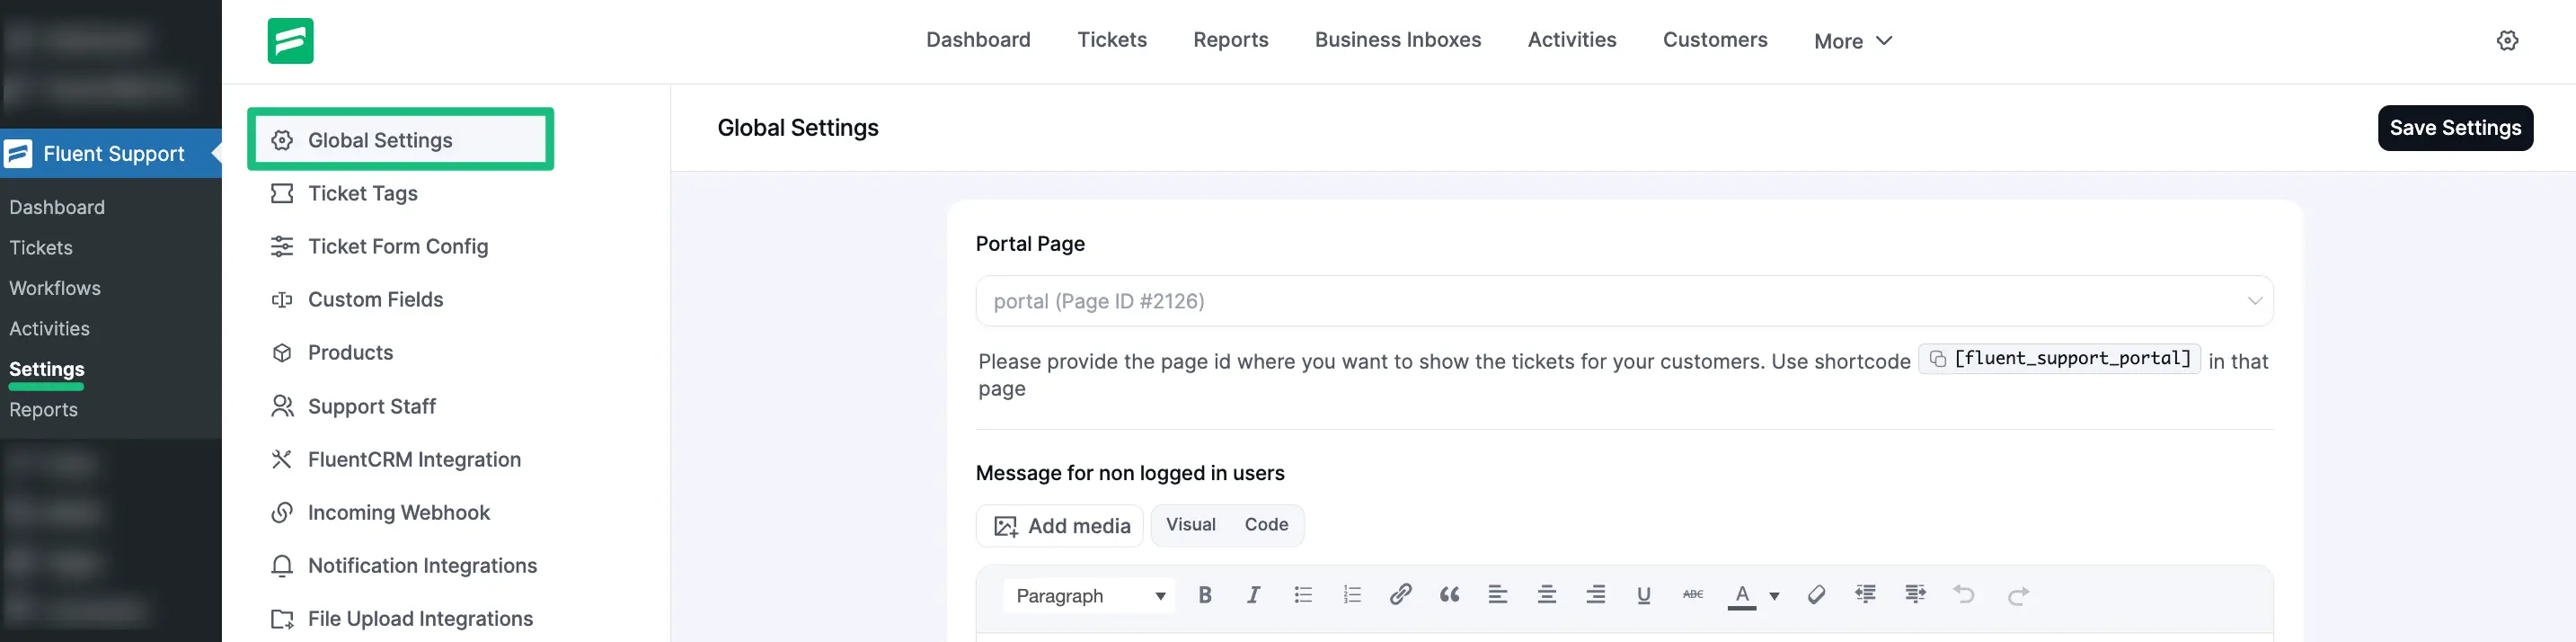This screenshot has height=642, width=2576.
Task: Open Tickets in top navigation
Action: coord(1111,40)
